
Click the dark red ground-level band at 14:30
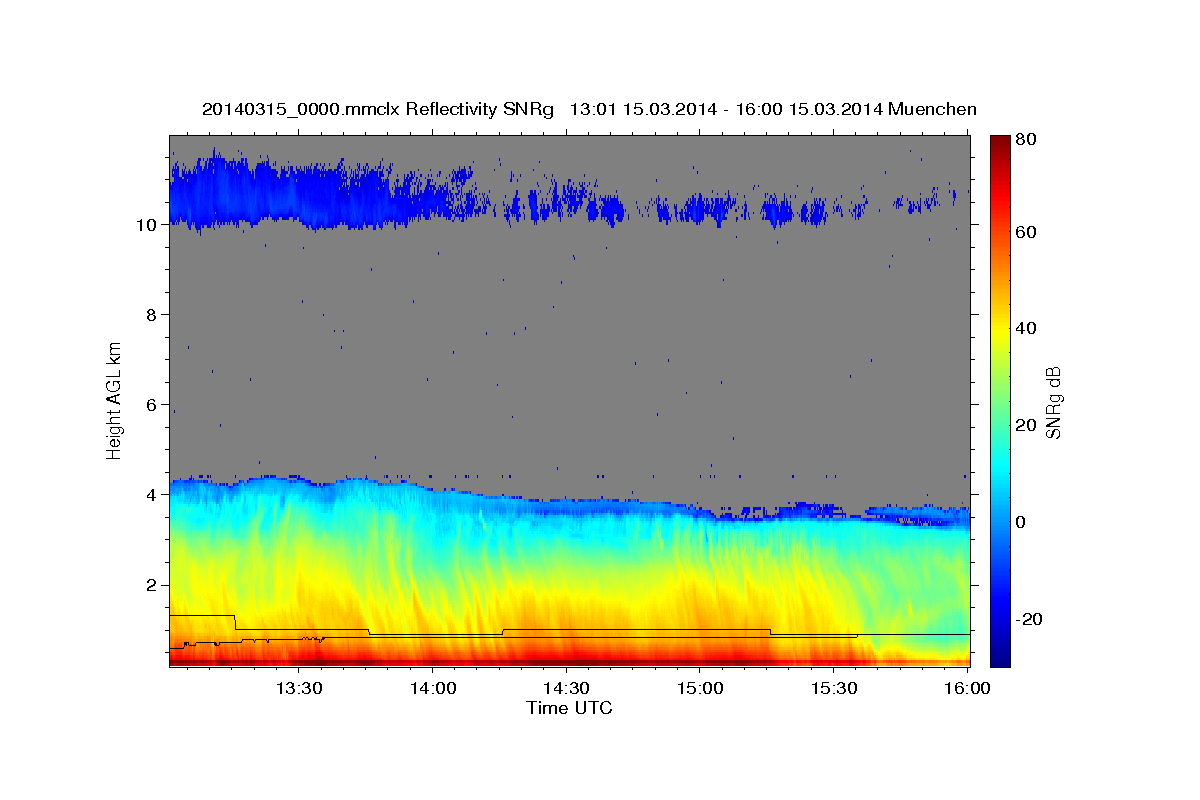(566, 662)
